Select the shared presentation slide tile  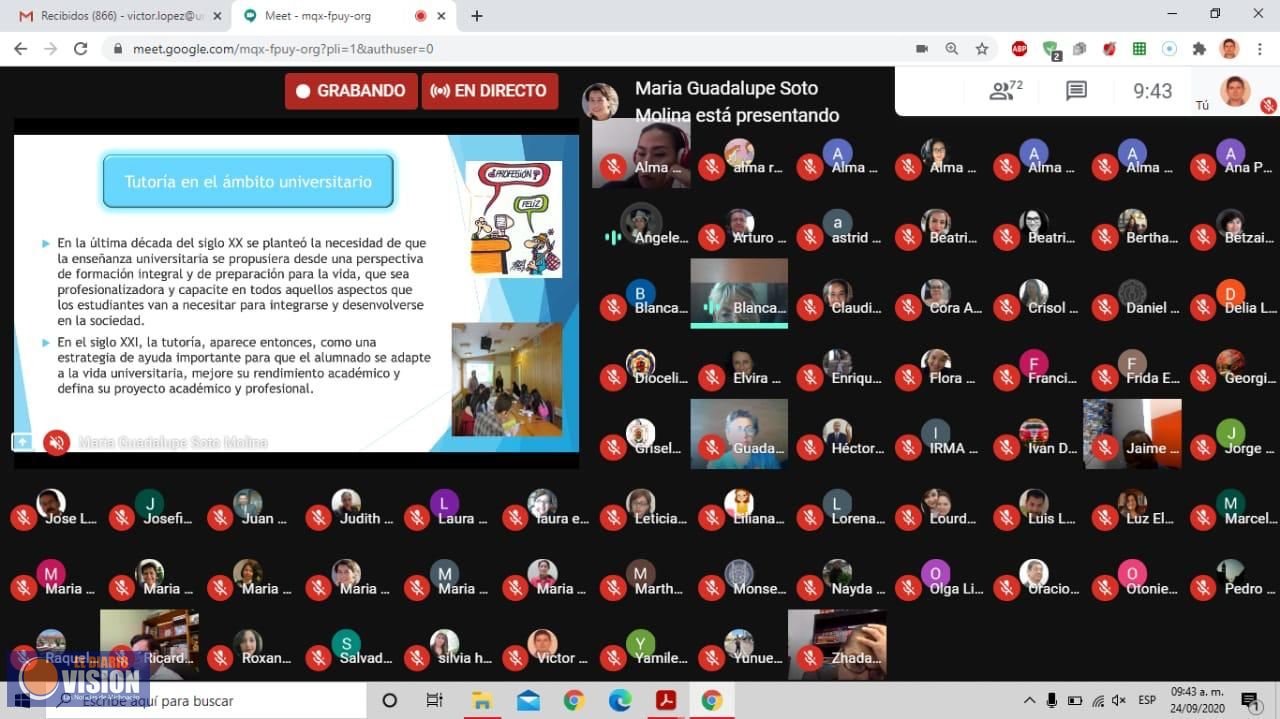tap(296, 294)
